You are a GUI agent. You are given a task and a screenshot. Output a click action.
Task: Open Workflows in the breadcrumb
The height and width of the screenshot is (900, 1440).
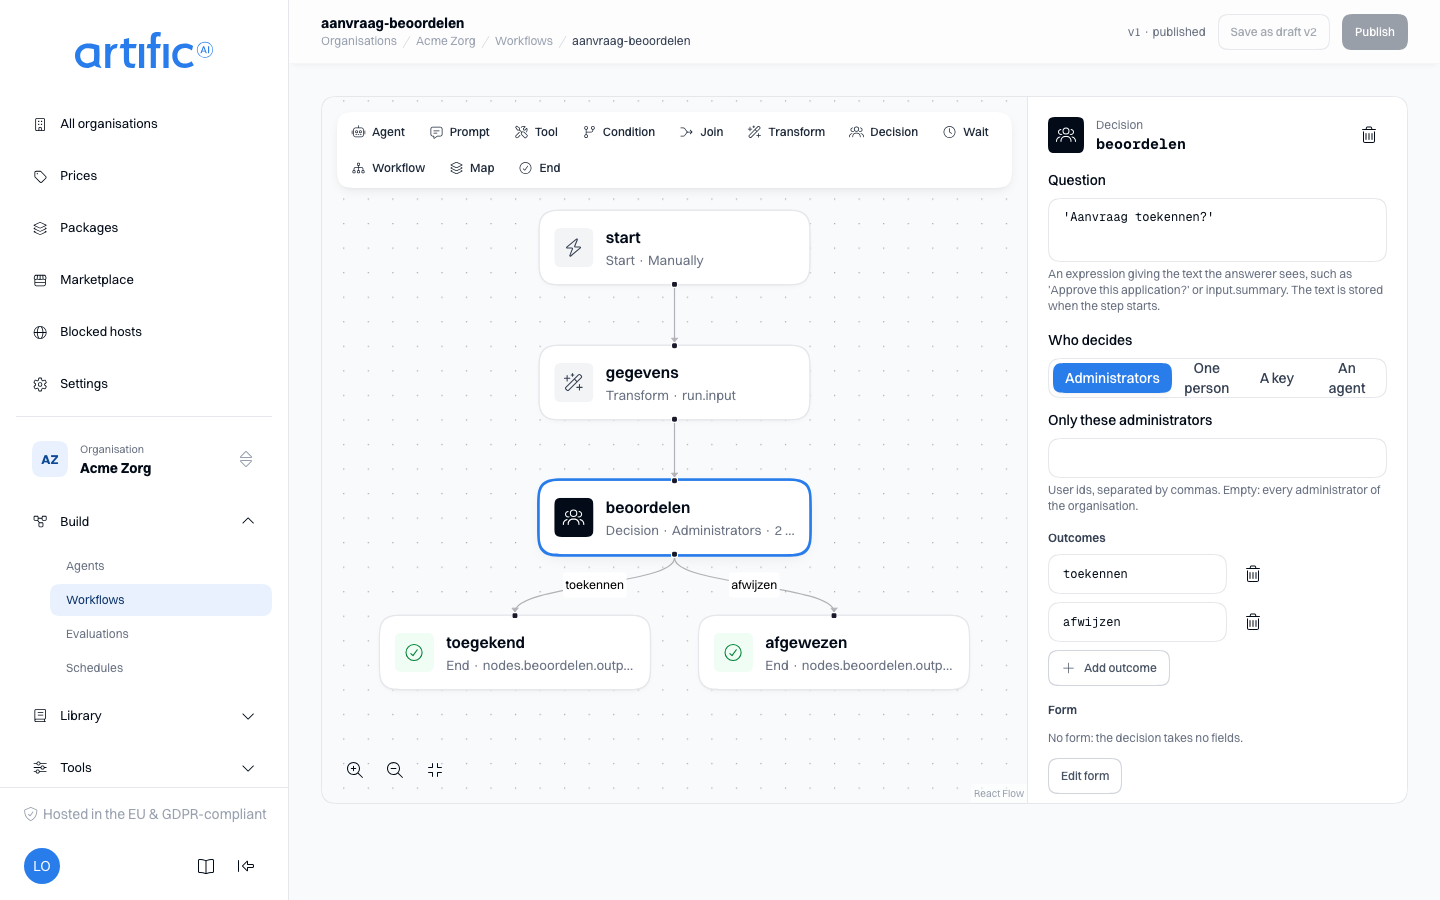pyautogui.click(x=524, y=41)
